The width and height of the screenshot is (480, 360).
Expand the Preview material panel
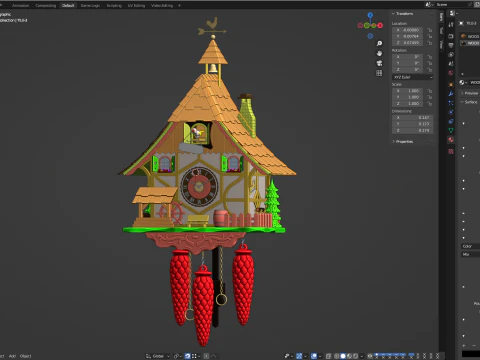pyautogui.click(x=470, y=93)
